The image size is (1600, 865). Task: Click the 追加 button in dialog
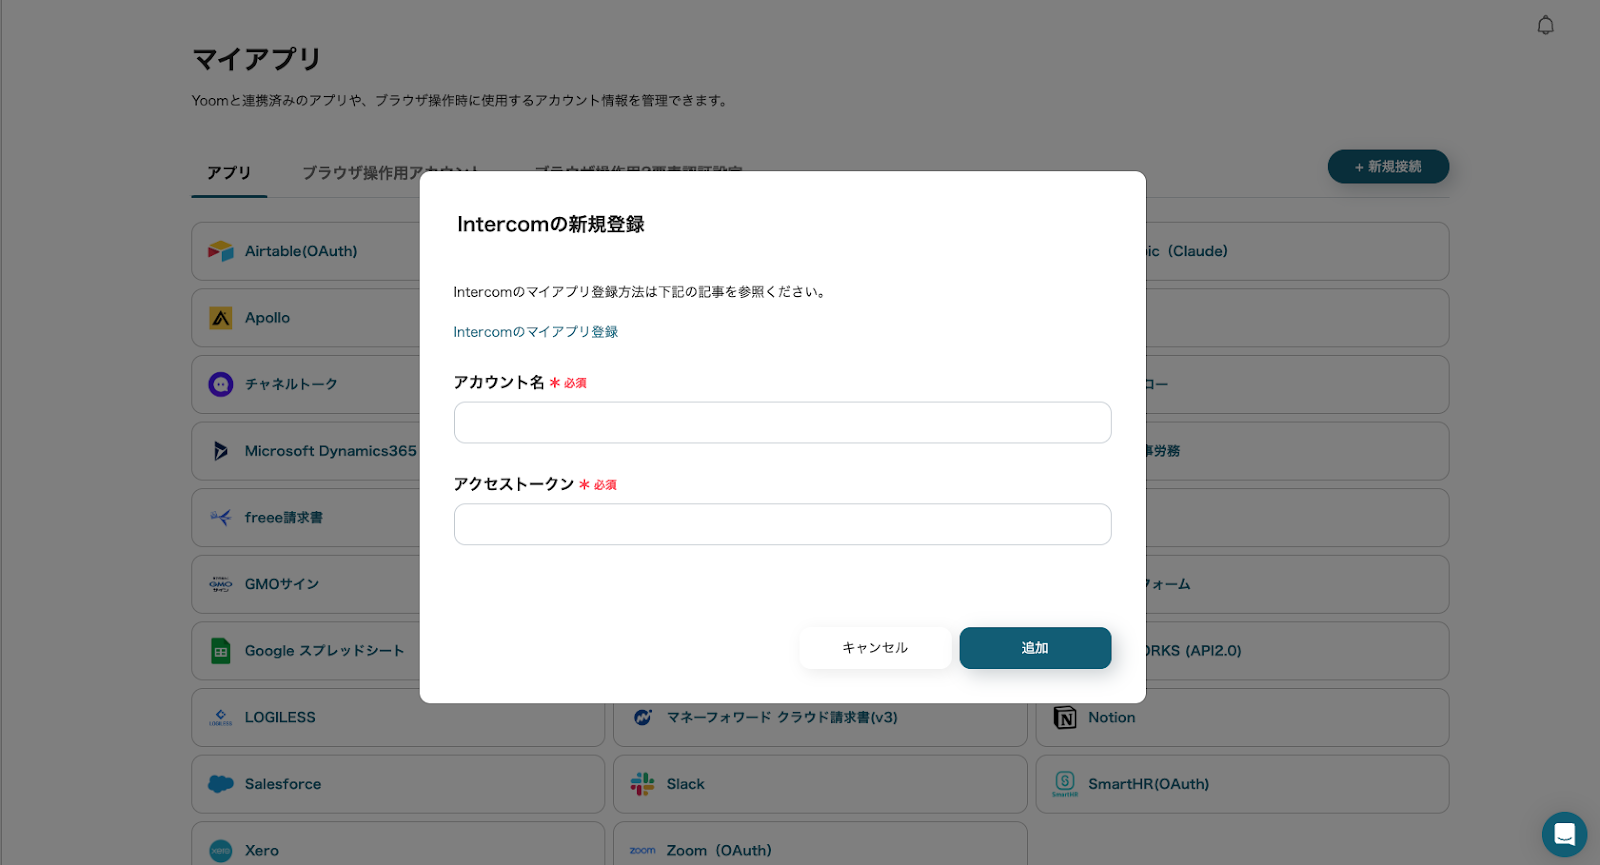(x=1035, y=648)
